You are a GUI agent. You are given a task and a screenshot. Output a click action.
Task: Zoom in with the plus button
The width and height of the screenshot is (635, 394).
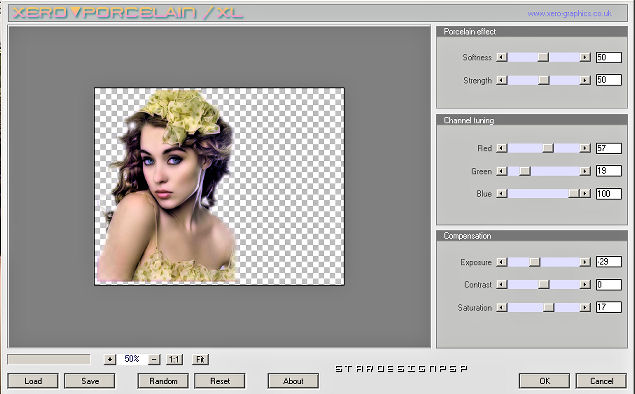pyautogui.click(x=110, y=359)
